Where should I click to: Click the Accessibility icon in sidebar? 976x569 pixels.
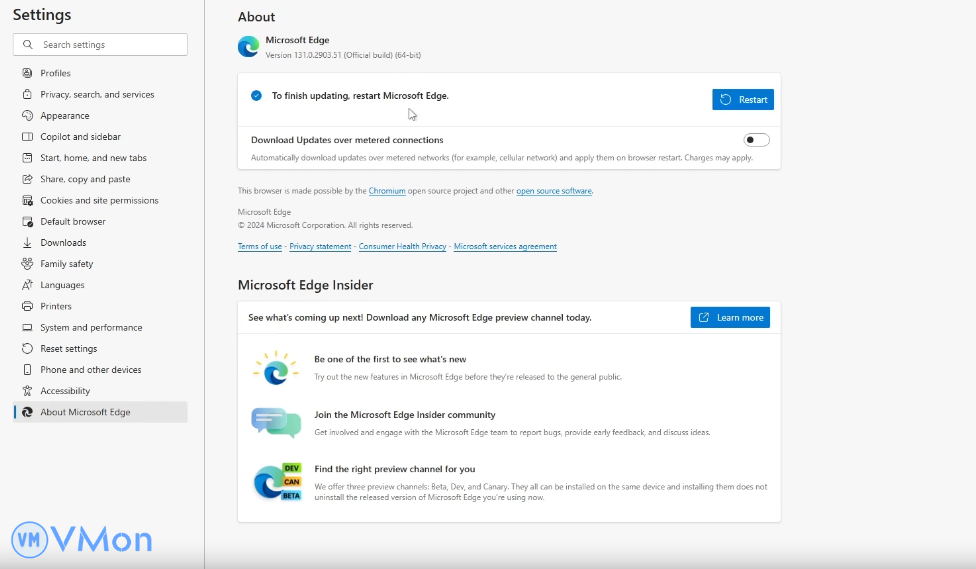pos(28,391)
